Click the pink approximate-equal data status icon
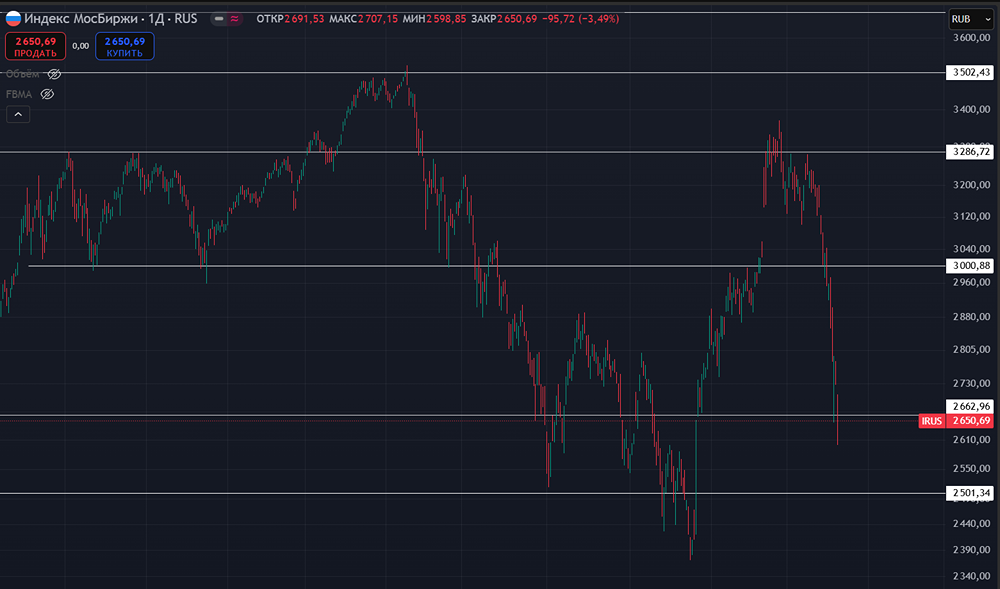 click(x=235, y=19)
